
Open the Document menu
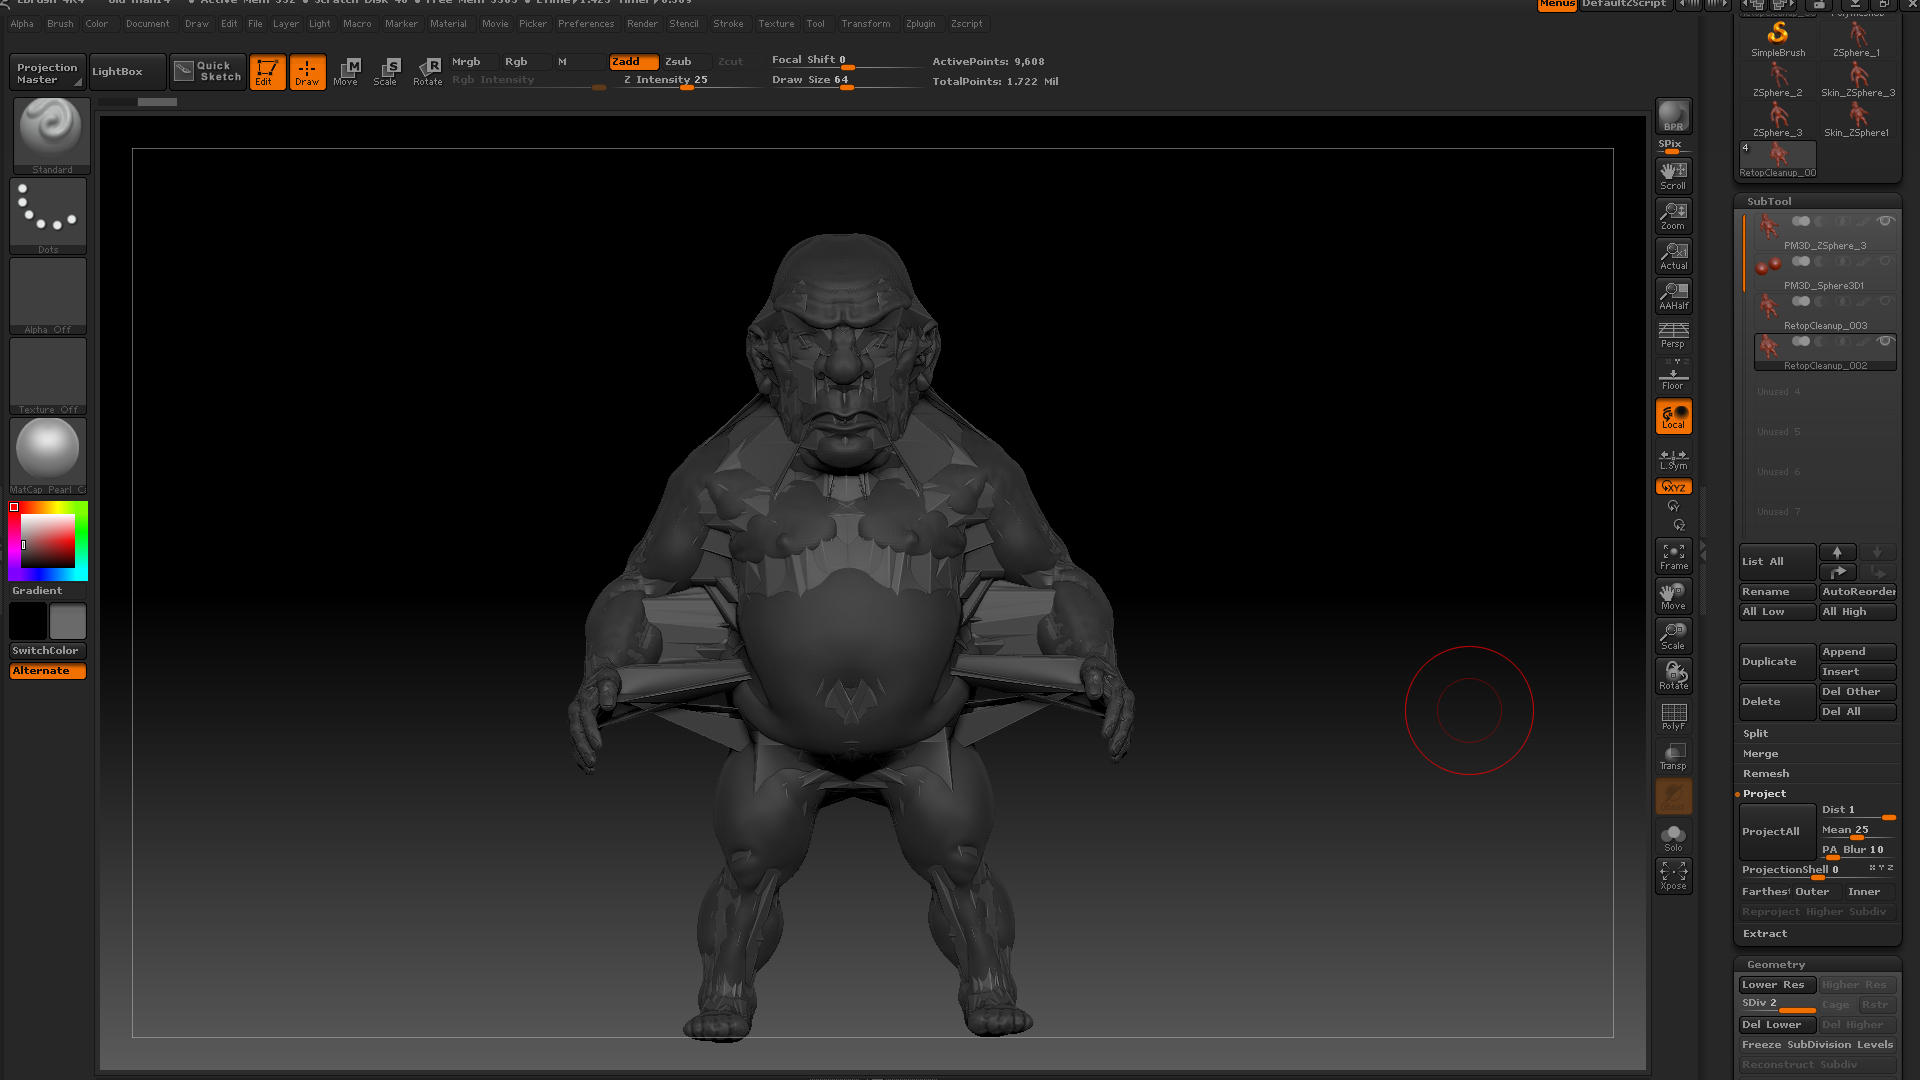[x=147, y=24]
